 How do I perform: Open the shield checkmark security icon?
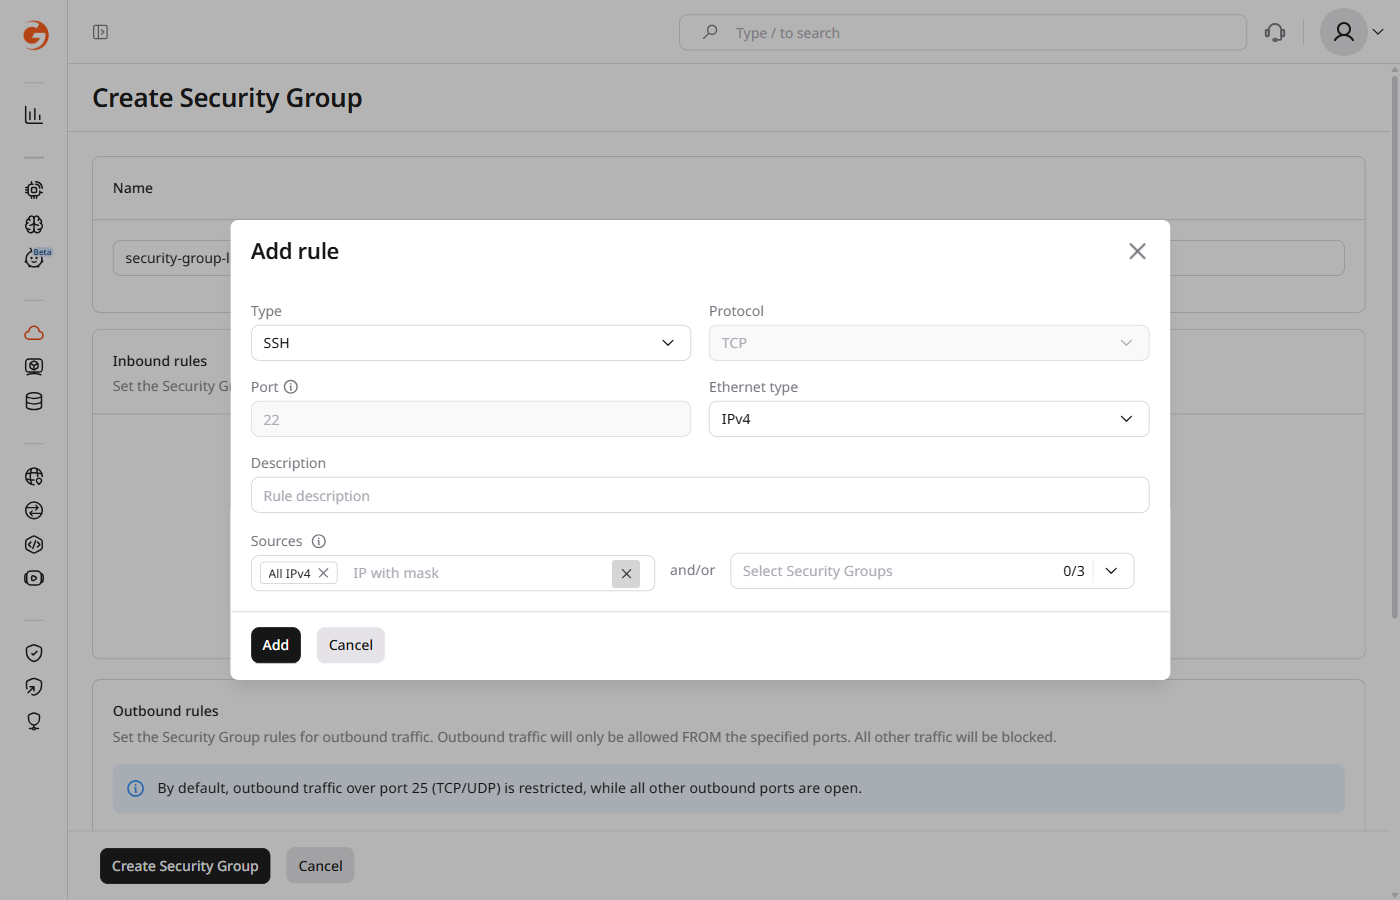coord(34,653)
